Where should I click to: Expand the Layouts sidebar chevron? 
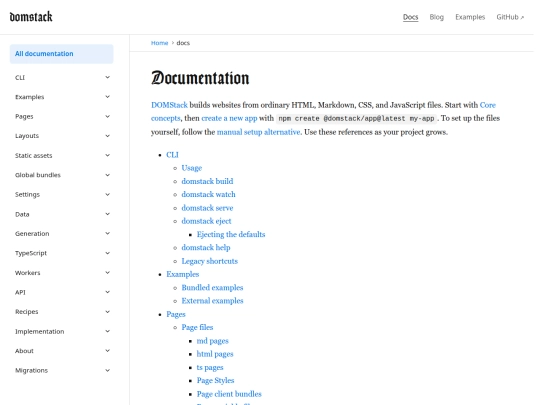coord(107,136)
